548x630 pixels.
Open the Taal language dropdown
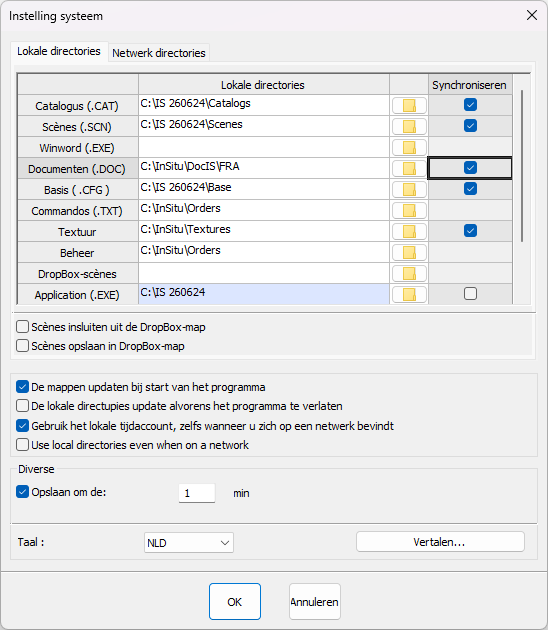click(189, 543)
